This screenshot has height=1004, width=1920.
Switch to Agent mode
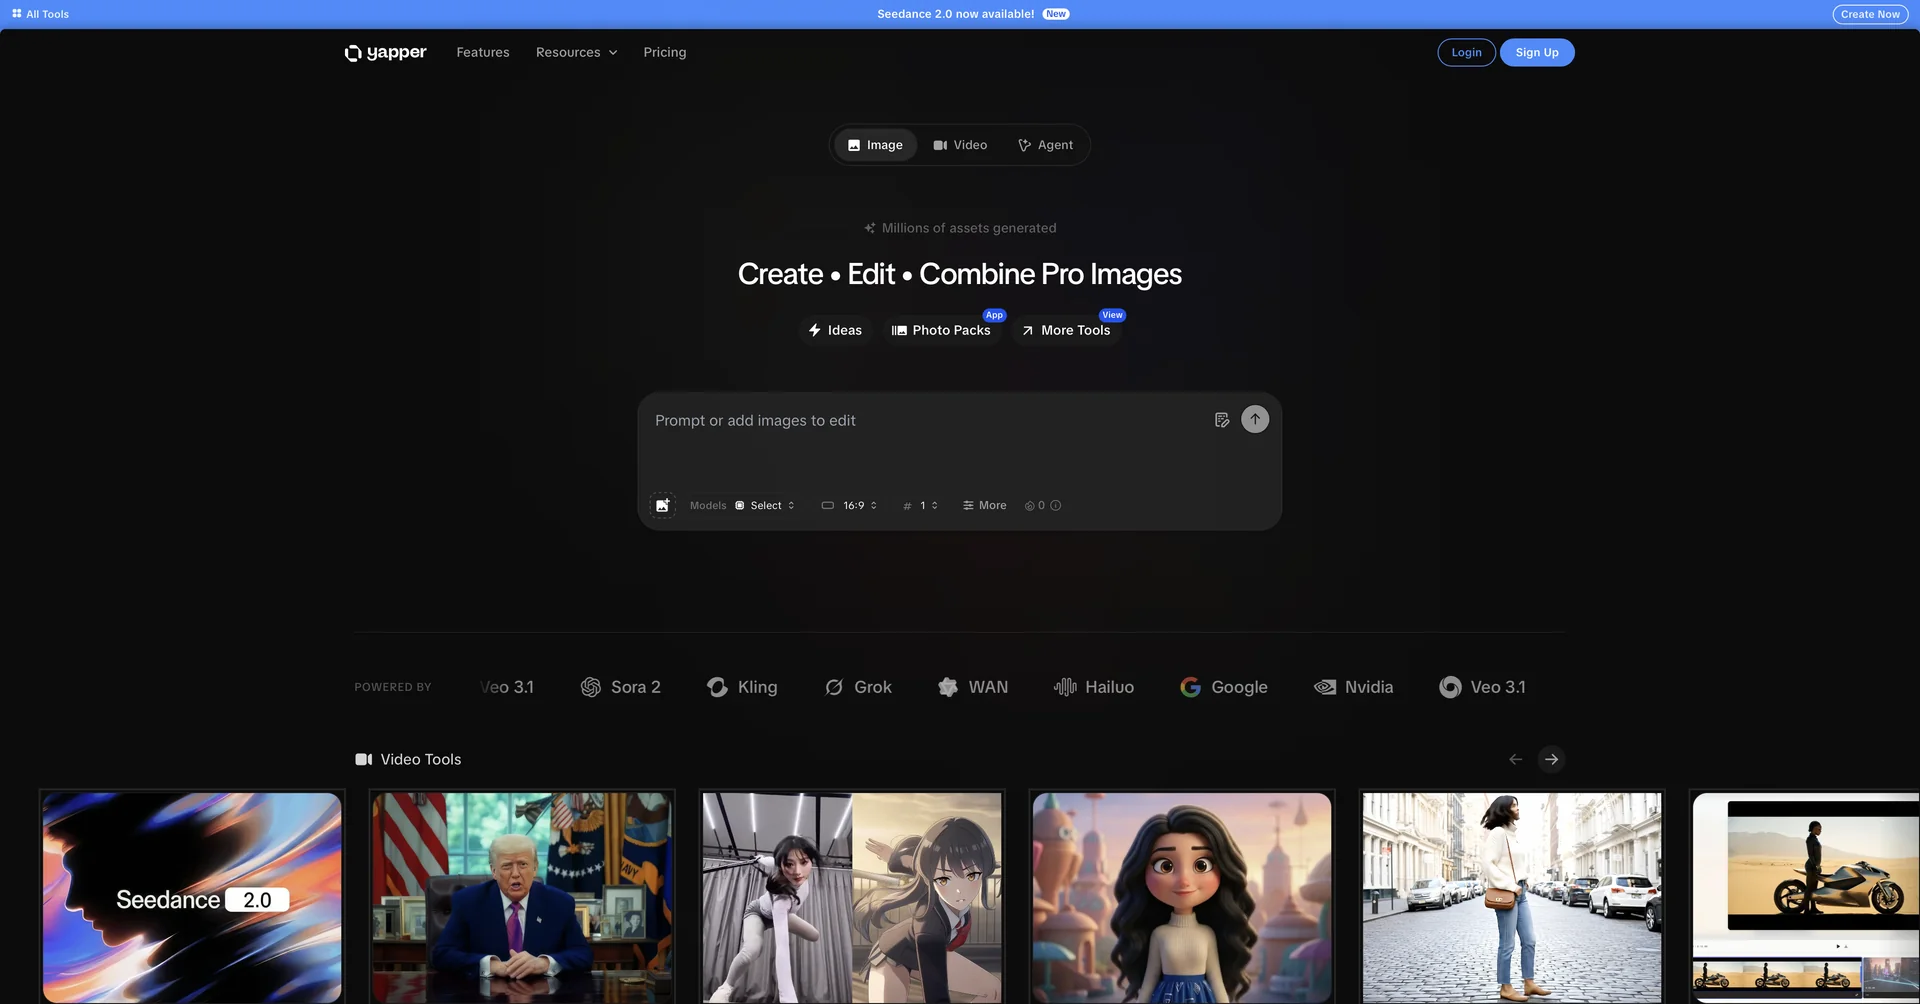1045,145
